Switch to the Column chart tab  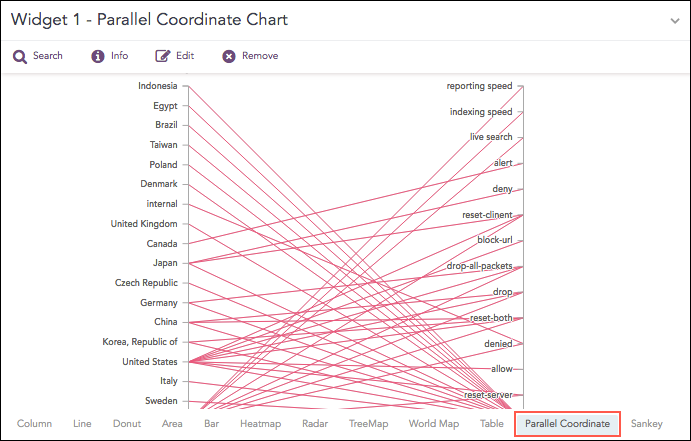34,424
